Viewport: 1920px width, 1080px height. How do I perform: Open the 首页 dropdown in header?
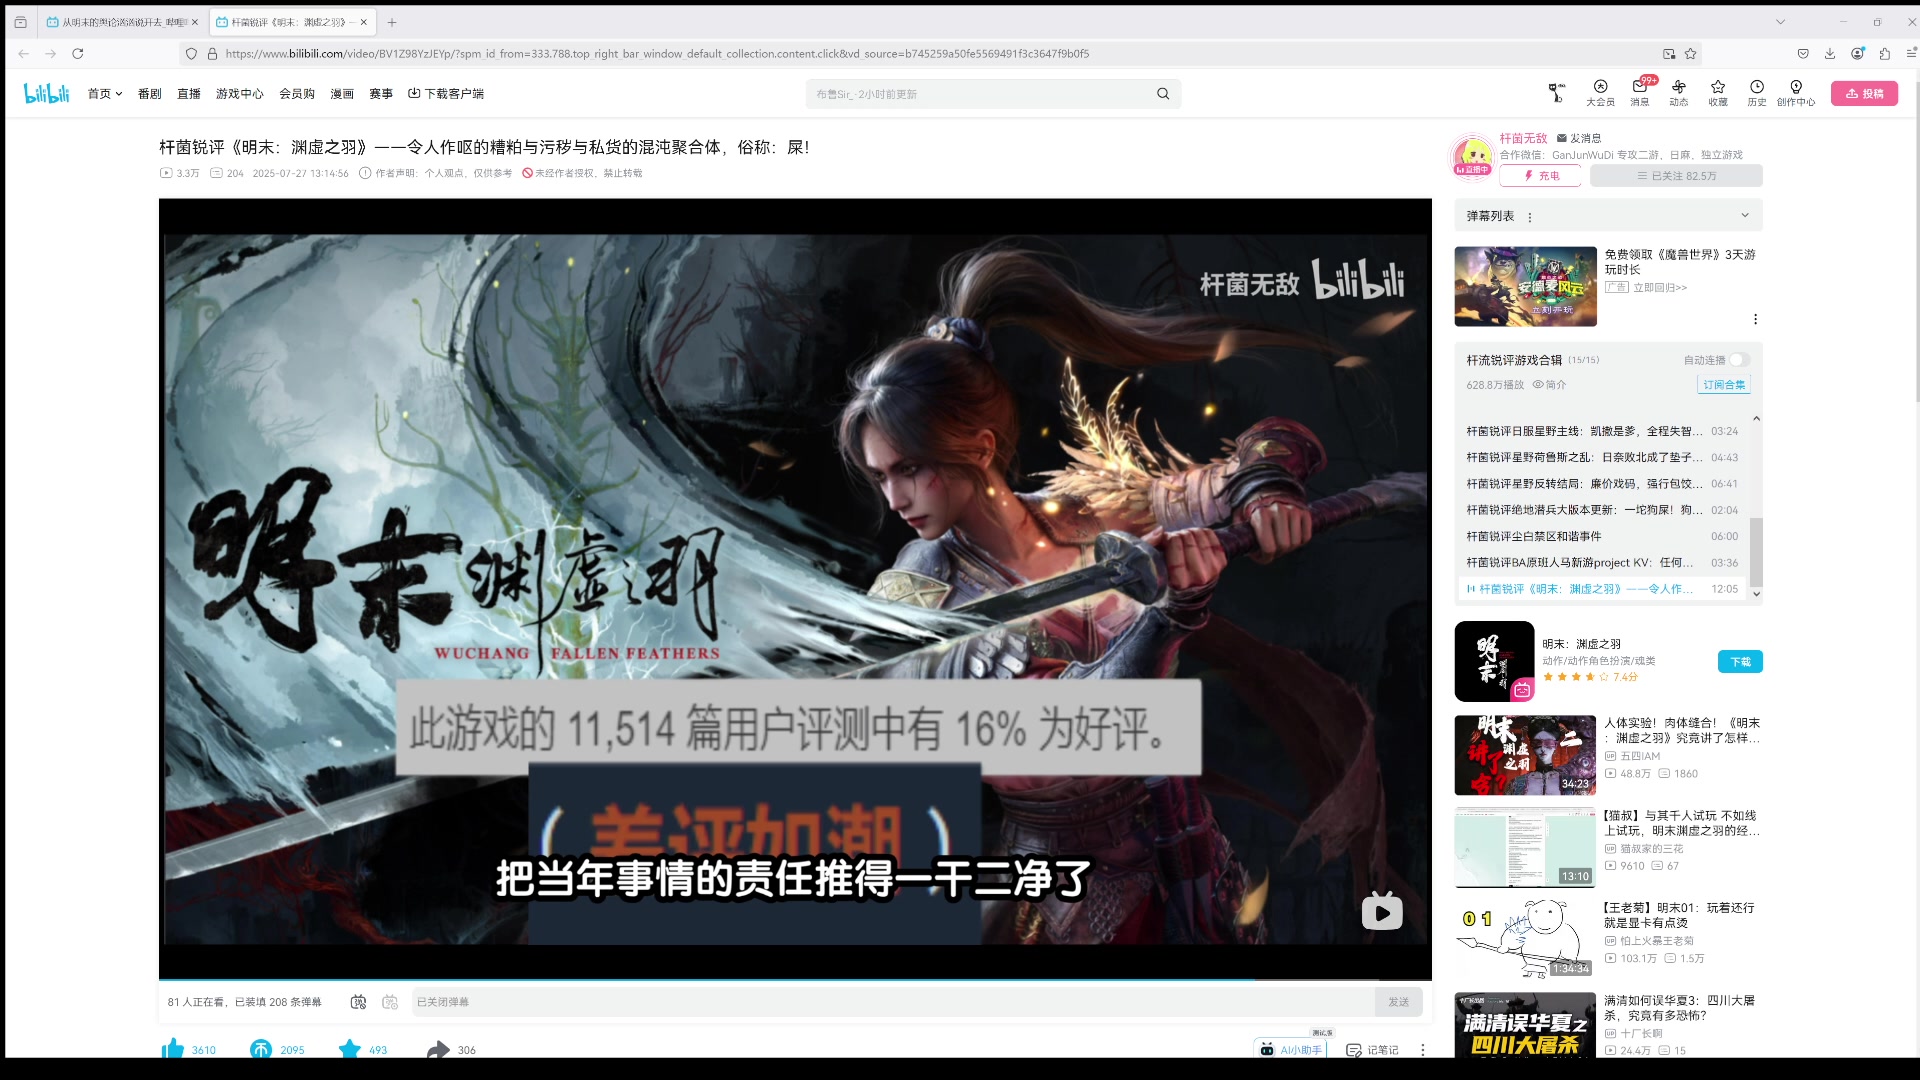tap(105, 94)
